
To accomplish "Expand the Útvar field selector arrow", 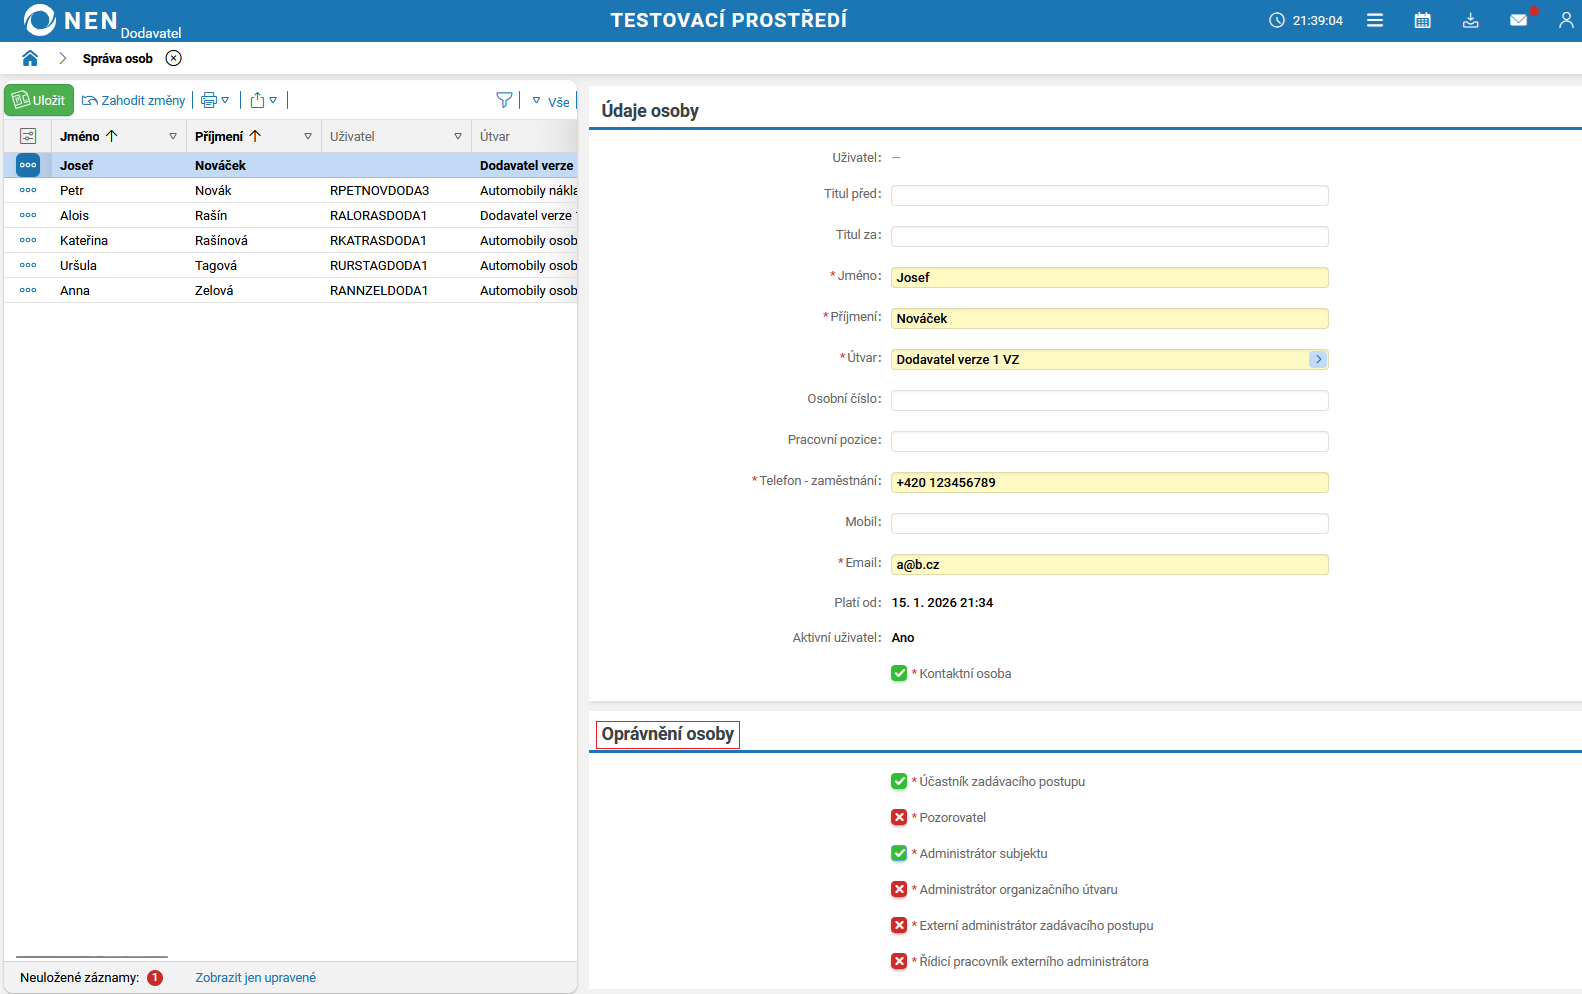I will point(1318,359).
